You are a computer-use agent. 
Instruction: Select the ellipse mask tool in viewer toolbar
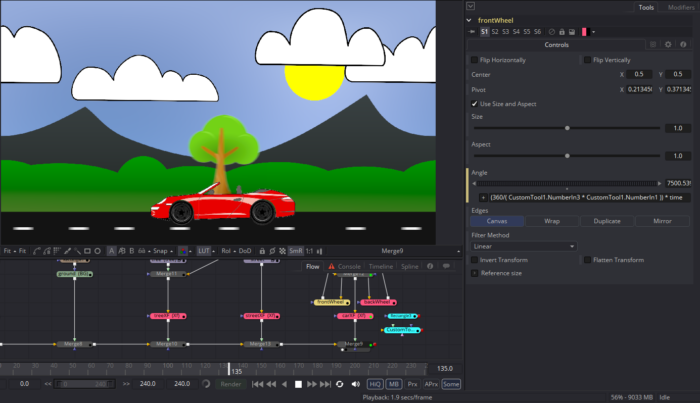tap(97, 251)
